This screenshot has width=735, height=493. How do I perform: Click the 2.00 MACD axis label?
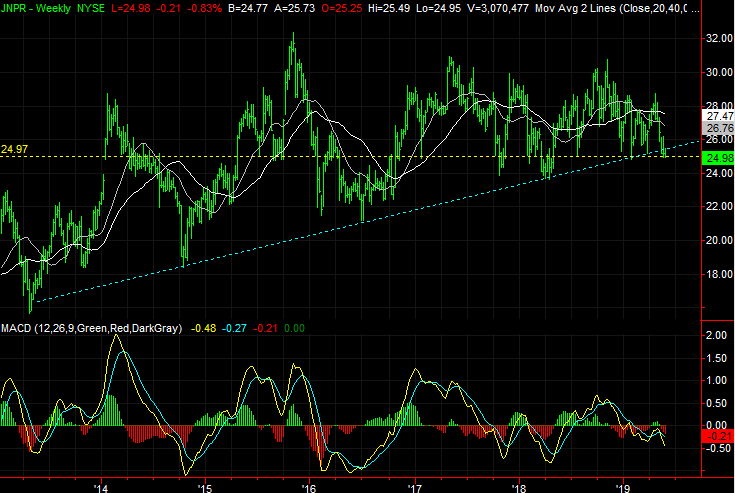click(716, 335)
